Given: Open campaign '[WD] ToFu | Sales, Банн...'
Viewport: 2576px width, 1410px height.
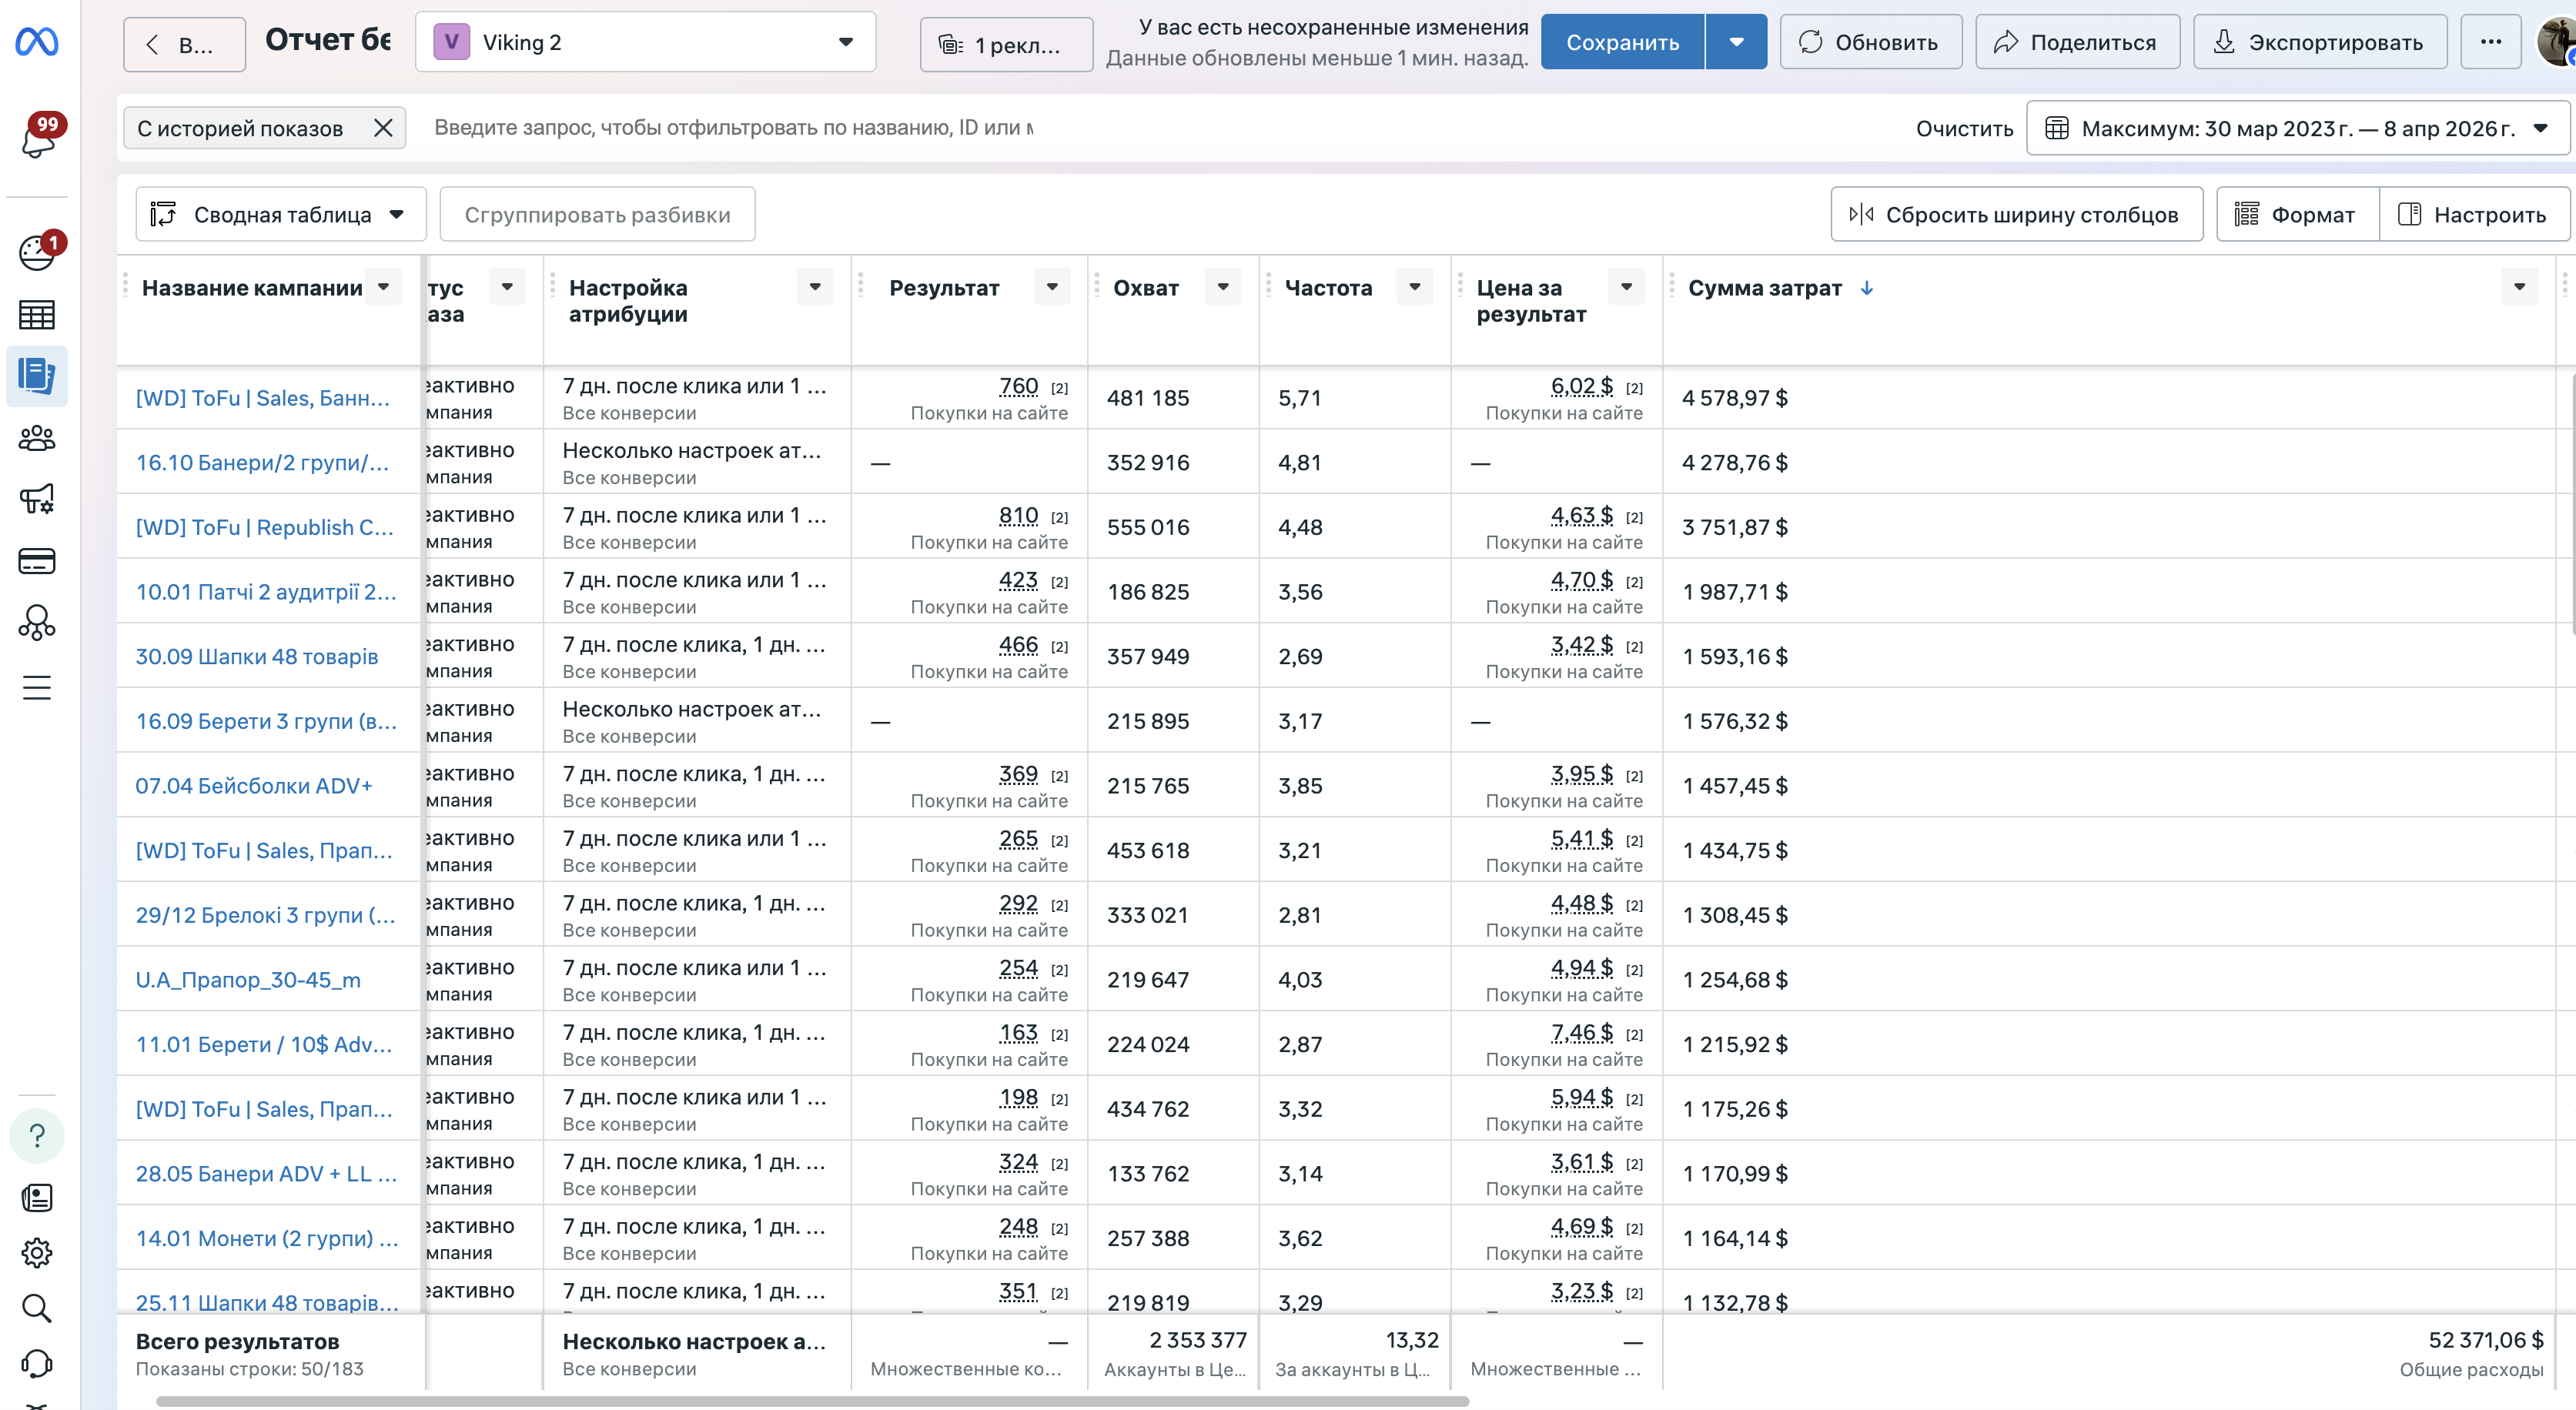Looking at the screenshot, I should pos(262,398).
